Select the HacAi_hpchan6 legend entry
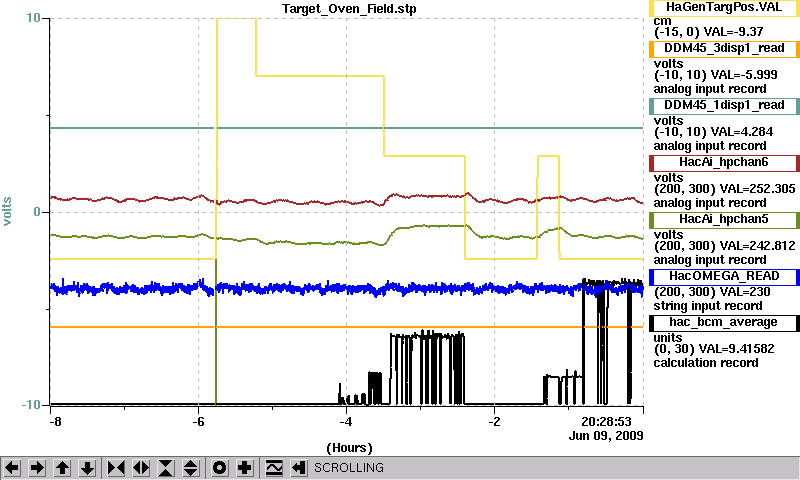This screenshot has width=800, height=480. 724,163
